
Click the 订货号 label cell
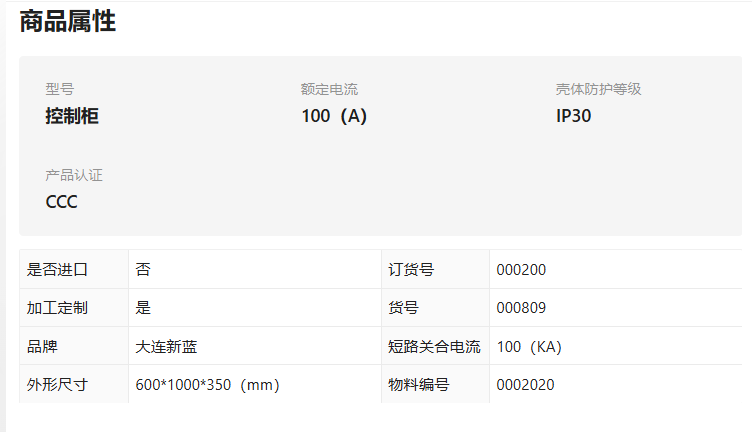tap(435, 269)
